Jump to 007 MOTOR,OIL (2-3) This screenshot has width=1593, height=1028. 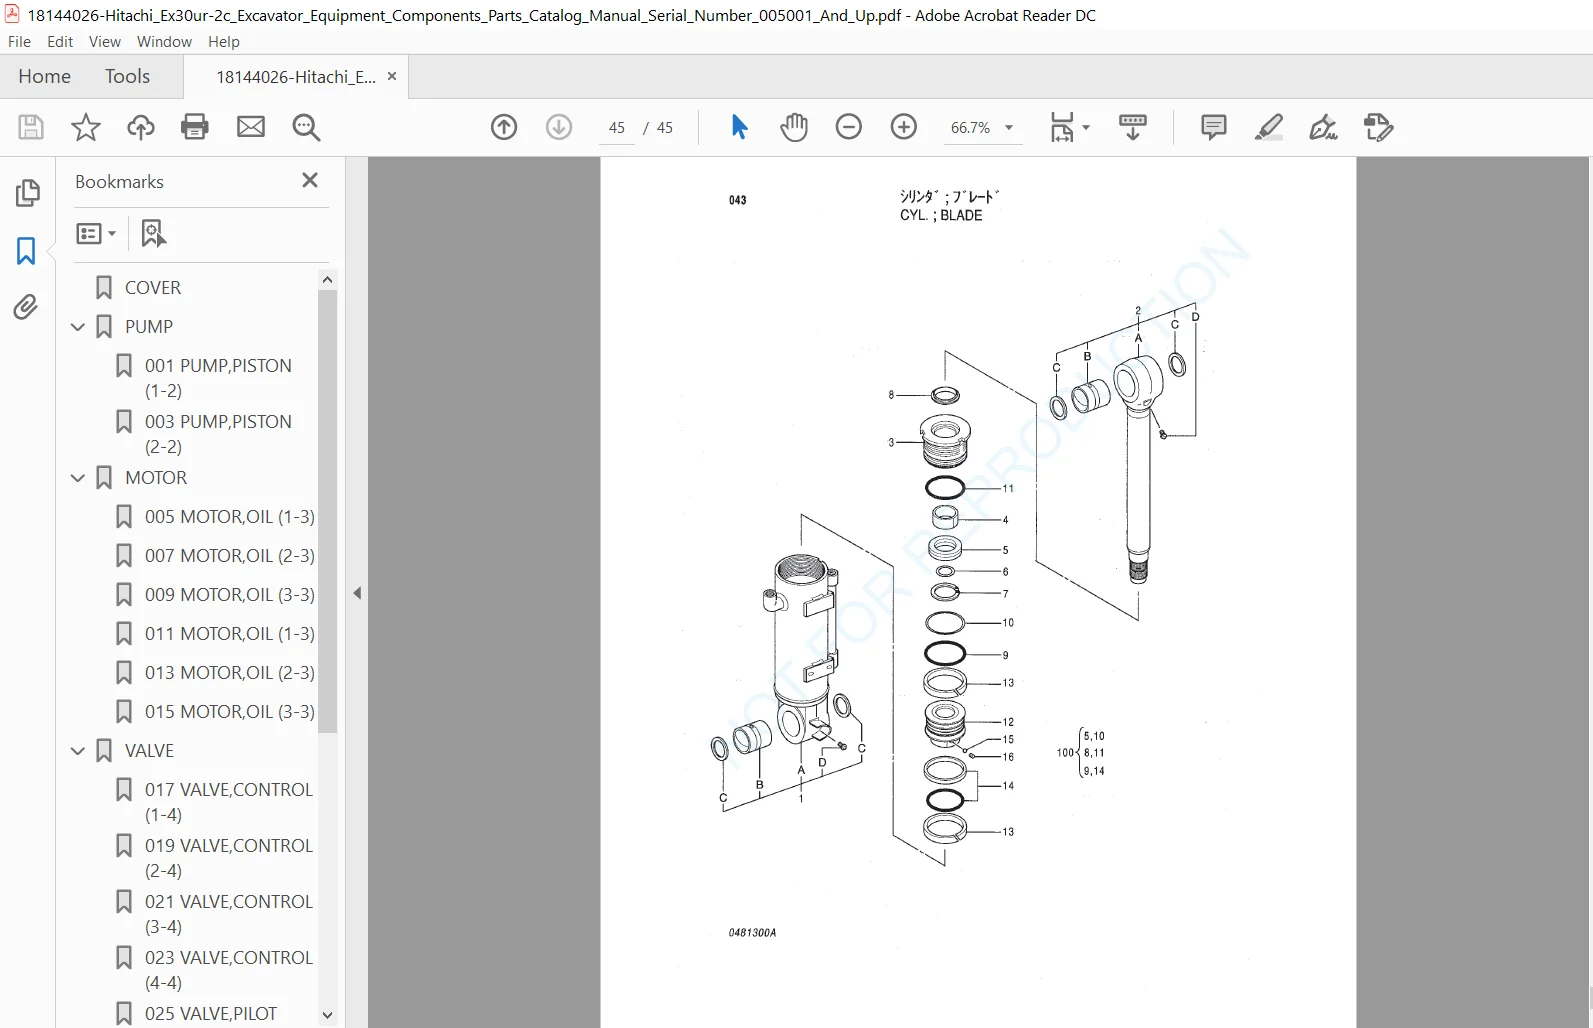230,556
